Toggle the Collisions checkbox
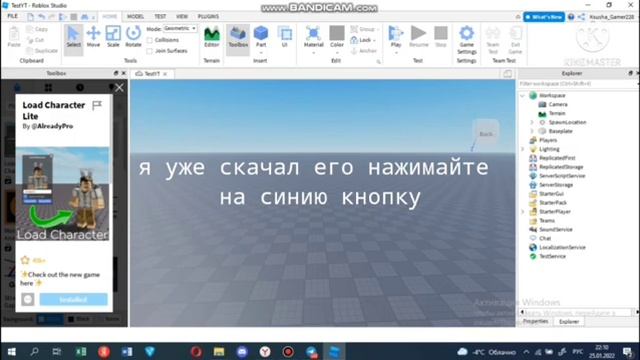Screen dimensions: 640x360 [x=150, y=40]
